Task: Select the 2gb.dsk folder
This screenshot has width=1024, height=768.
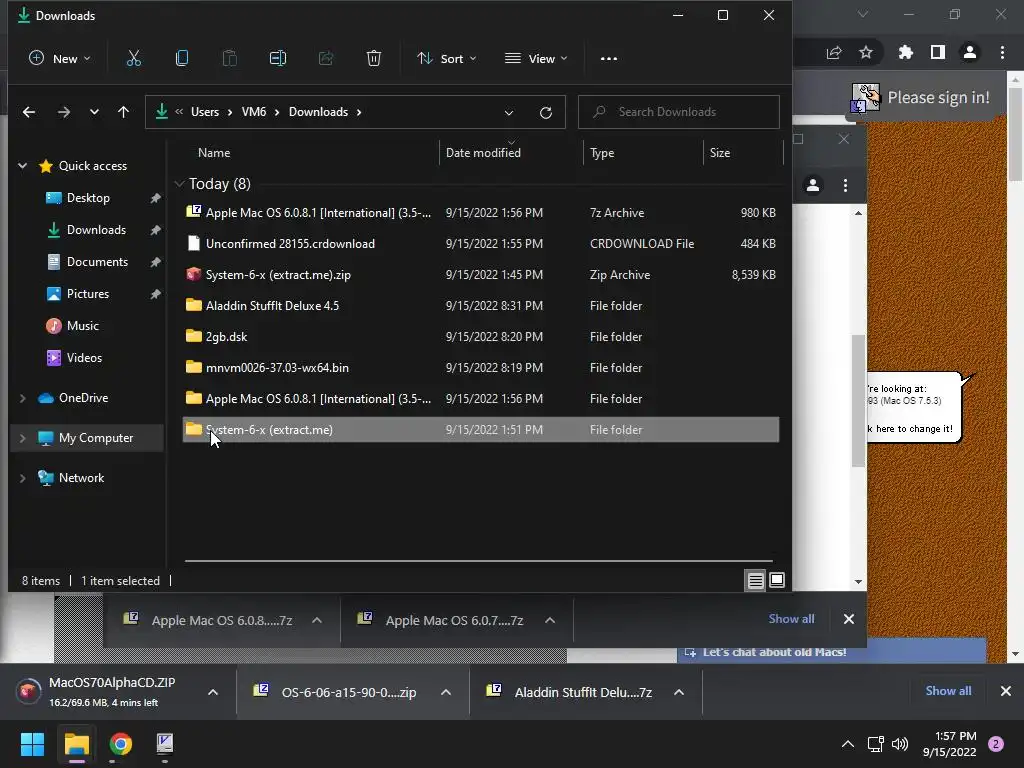Action: 481,337
